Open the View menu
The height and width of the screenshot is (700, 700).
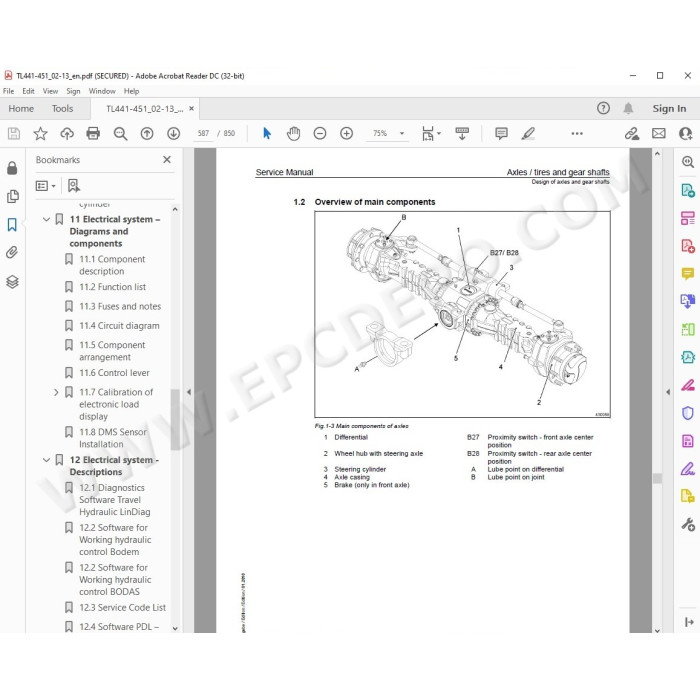click(x=50, y=91)
